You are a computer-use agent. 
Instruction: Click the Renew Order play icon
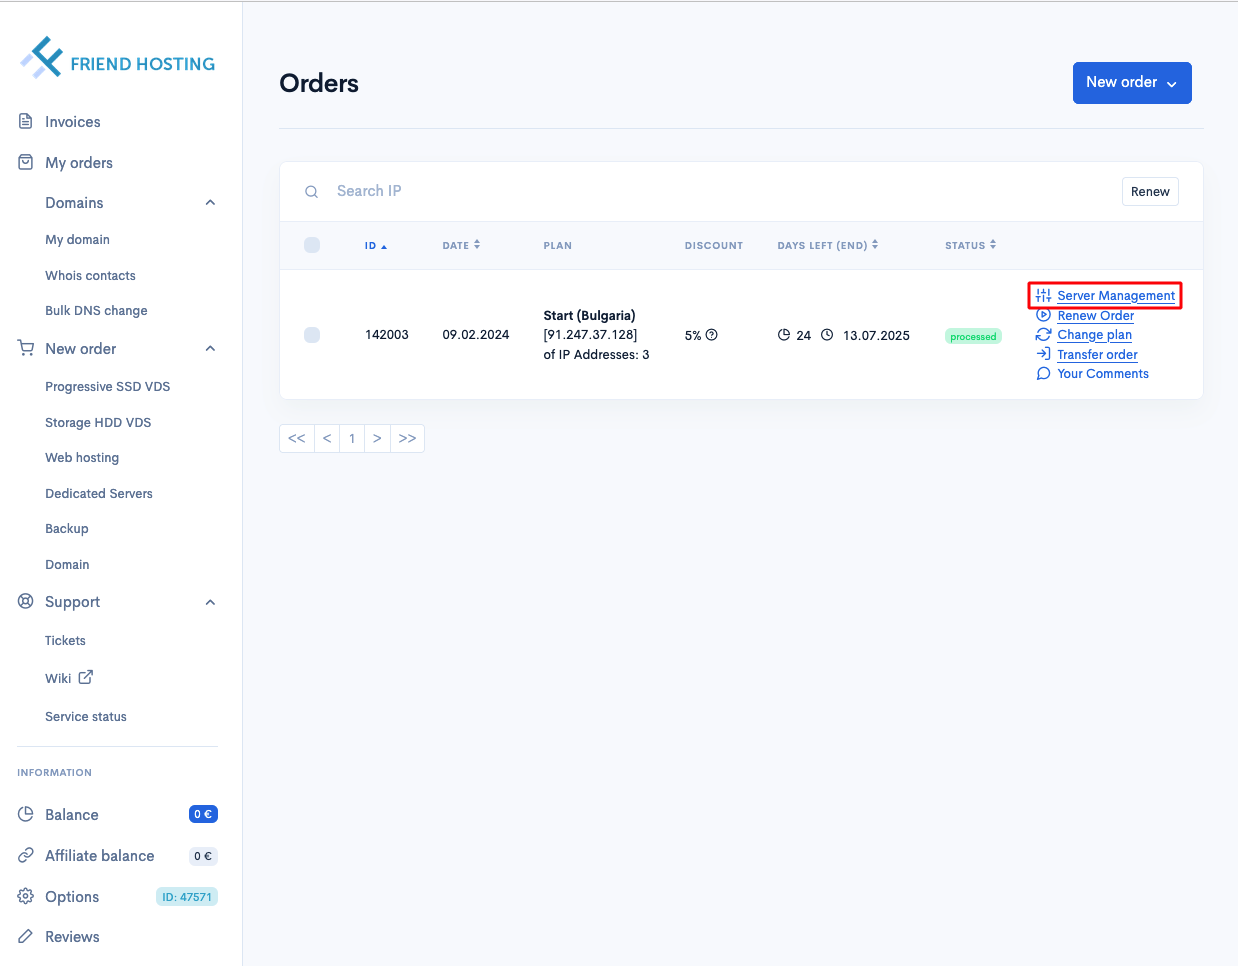1043,315
